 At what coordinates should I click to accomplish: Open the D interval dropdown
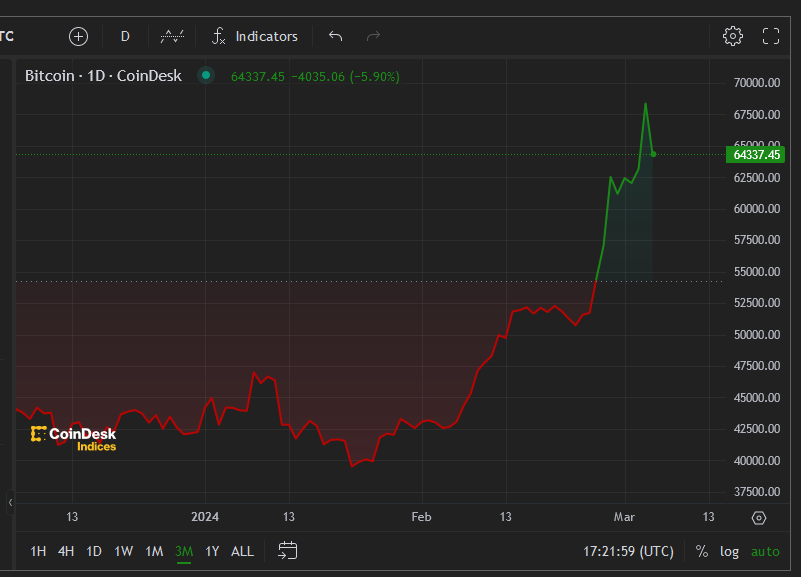coord(125,36)
